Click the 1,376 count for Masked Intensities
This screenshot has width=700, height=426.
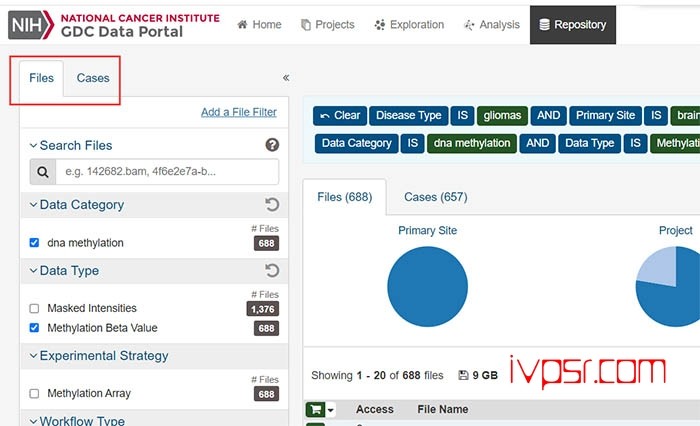pyautogui.click(x=262, y=309)
